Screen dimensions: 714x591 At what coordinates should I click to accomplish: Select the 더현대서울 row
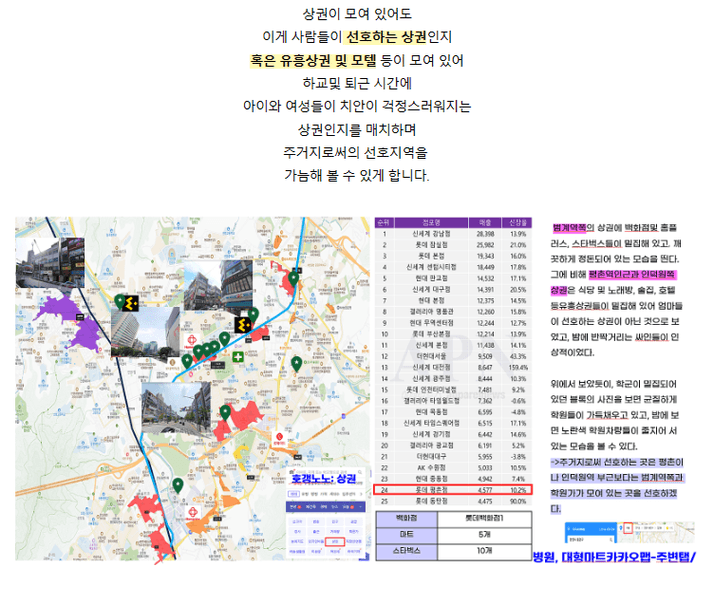click(x=454, y=356)
